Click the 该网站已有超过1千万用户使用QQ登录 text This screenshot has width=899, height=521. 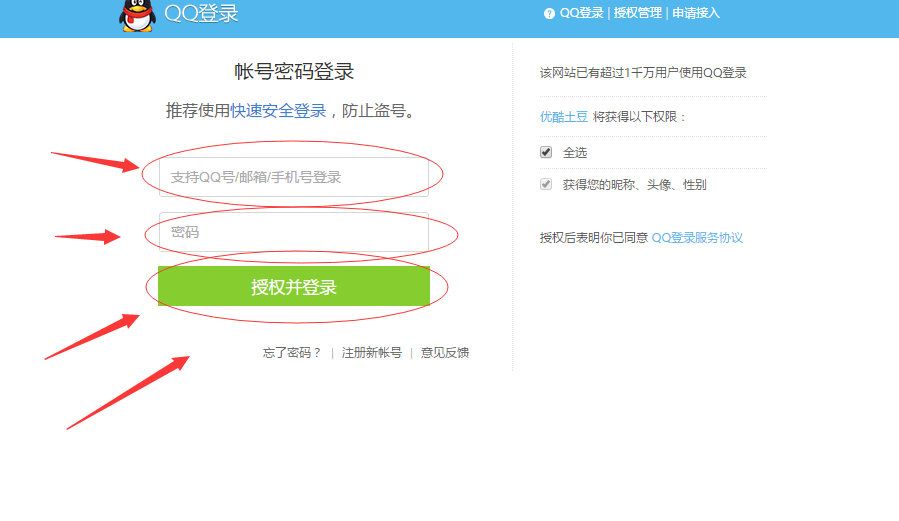point(643,73)
